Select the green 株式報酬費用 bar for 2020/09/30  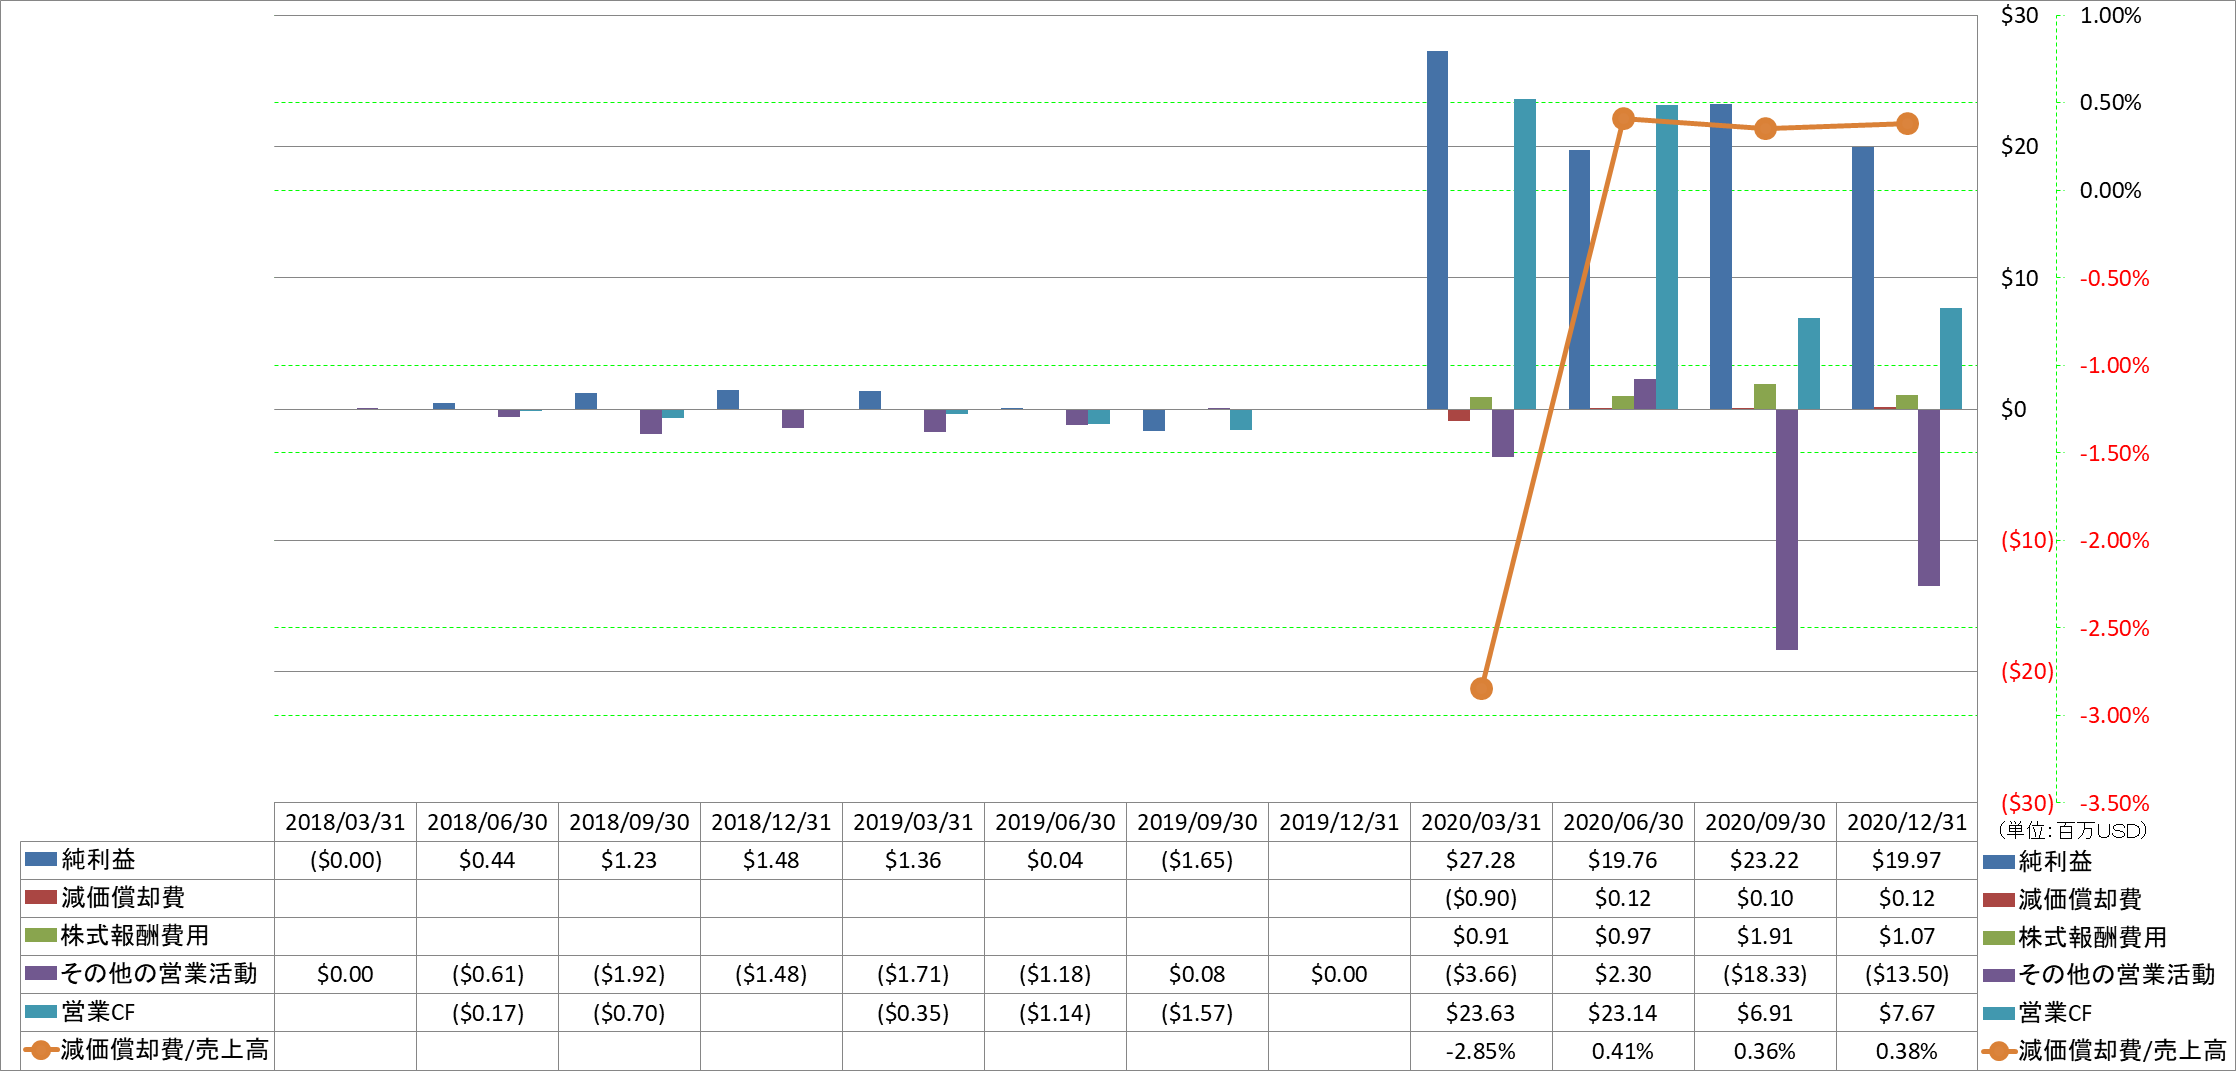pos(1765,396)
